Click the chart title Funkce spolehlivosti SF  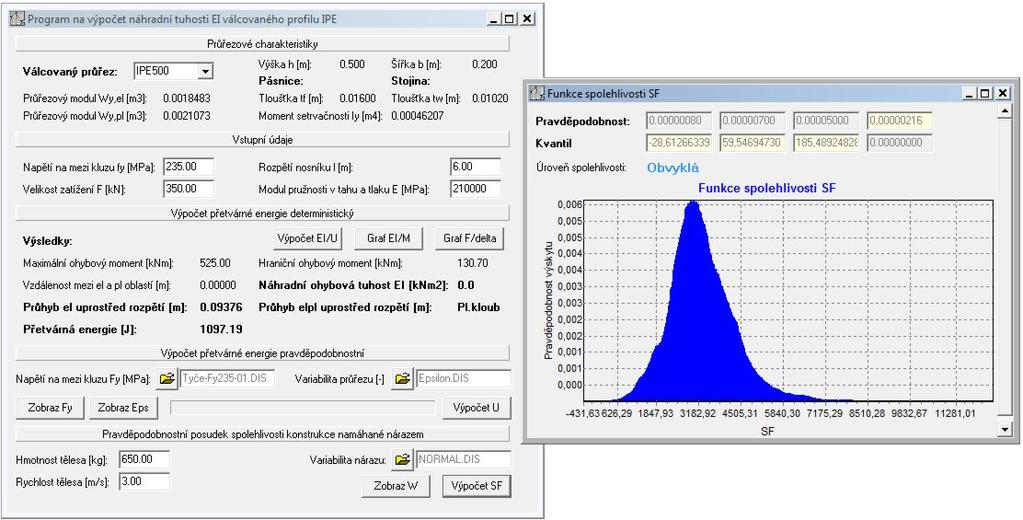pyautogui.click(x=767, y=188)
